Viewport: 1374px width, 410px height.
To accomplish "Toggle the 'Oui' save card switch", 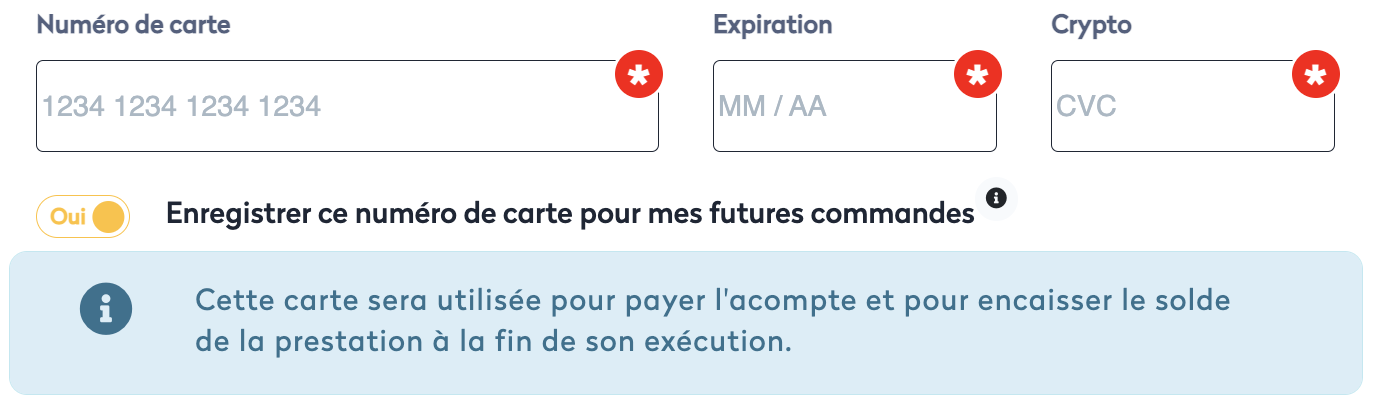I will (x=83, y=216).
